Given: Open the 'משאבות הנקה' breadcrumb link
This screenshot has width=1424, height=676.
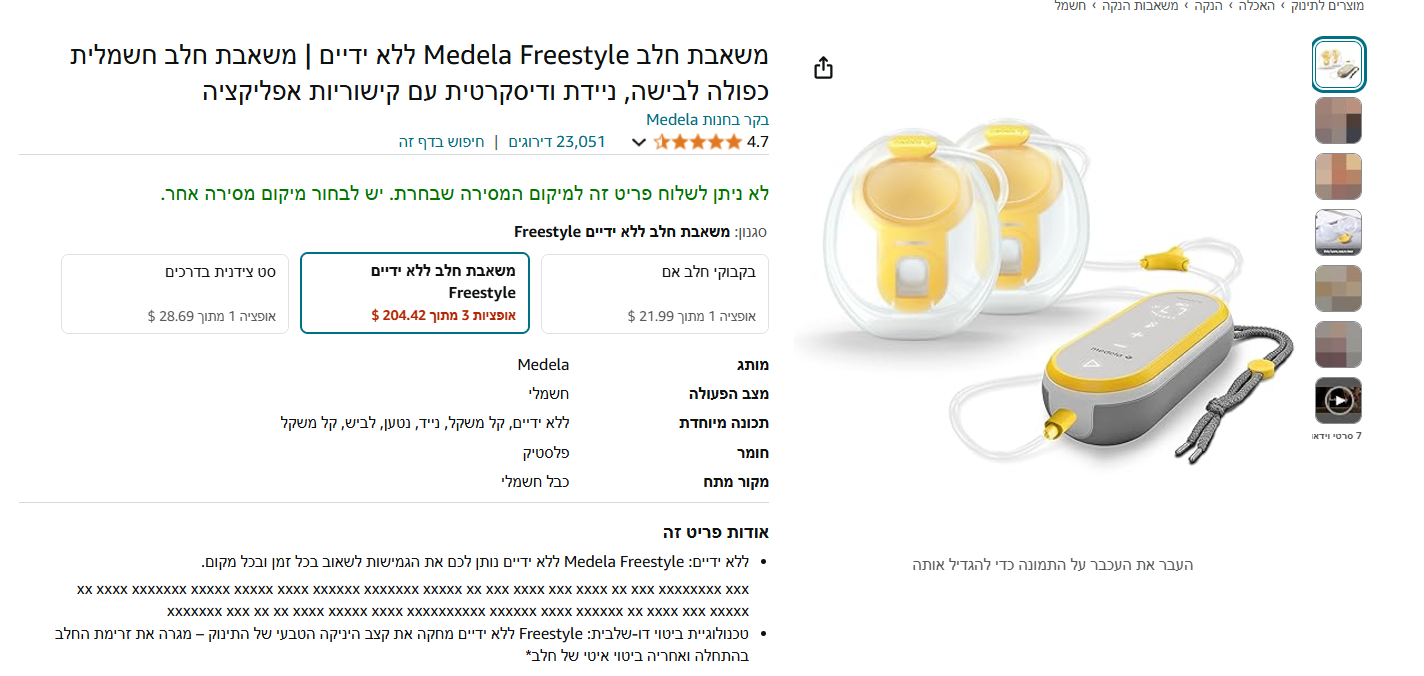Looking at the screenshot, I should click(1139, 6).
